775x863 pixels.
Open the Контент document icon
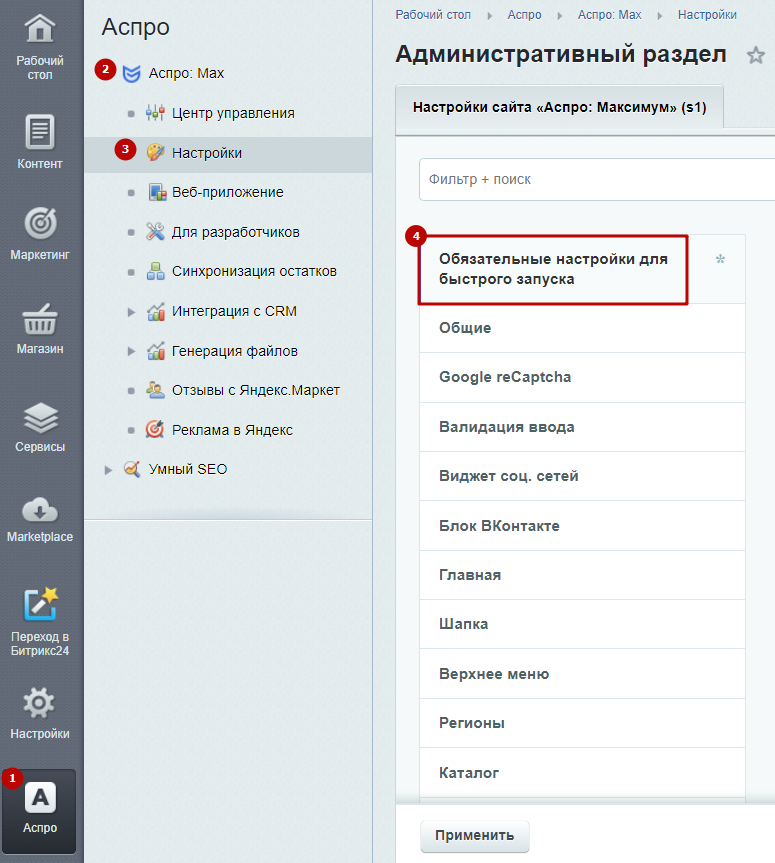(40, 132)
